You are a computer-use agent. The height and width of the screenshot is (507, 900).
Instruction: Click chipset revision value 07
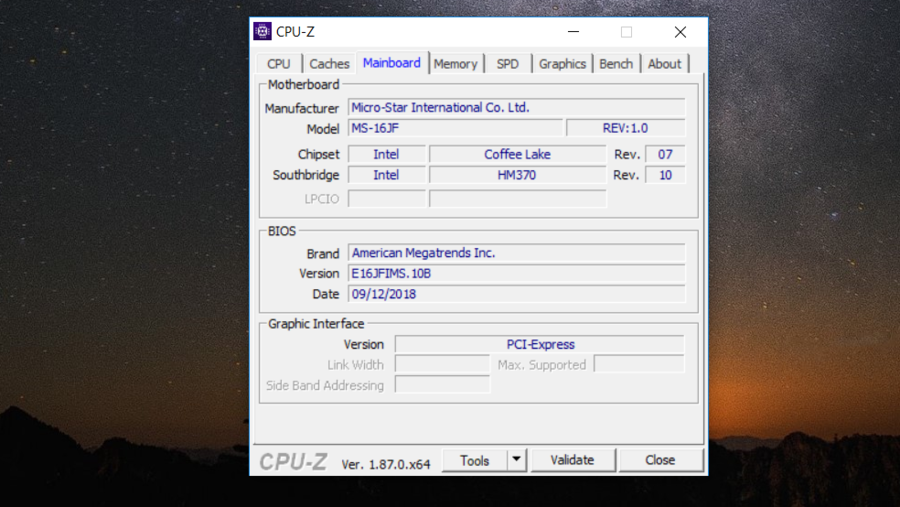point(665,154)
